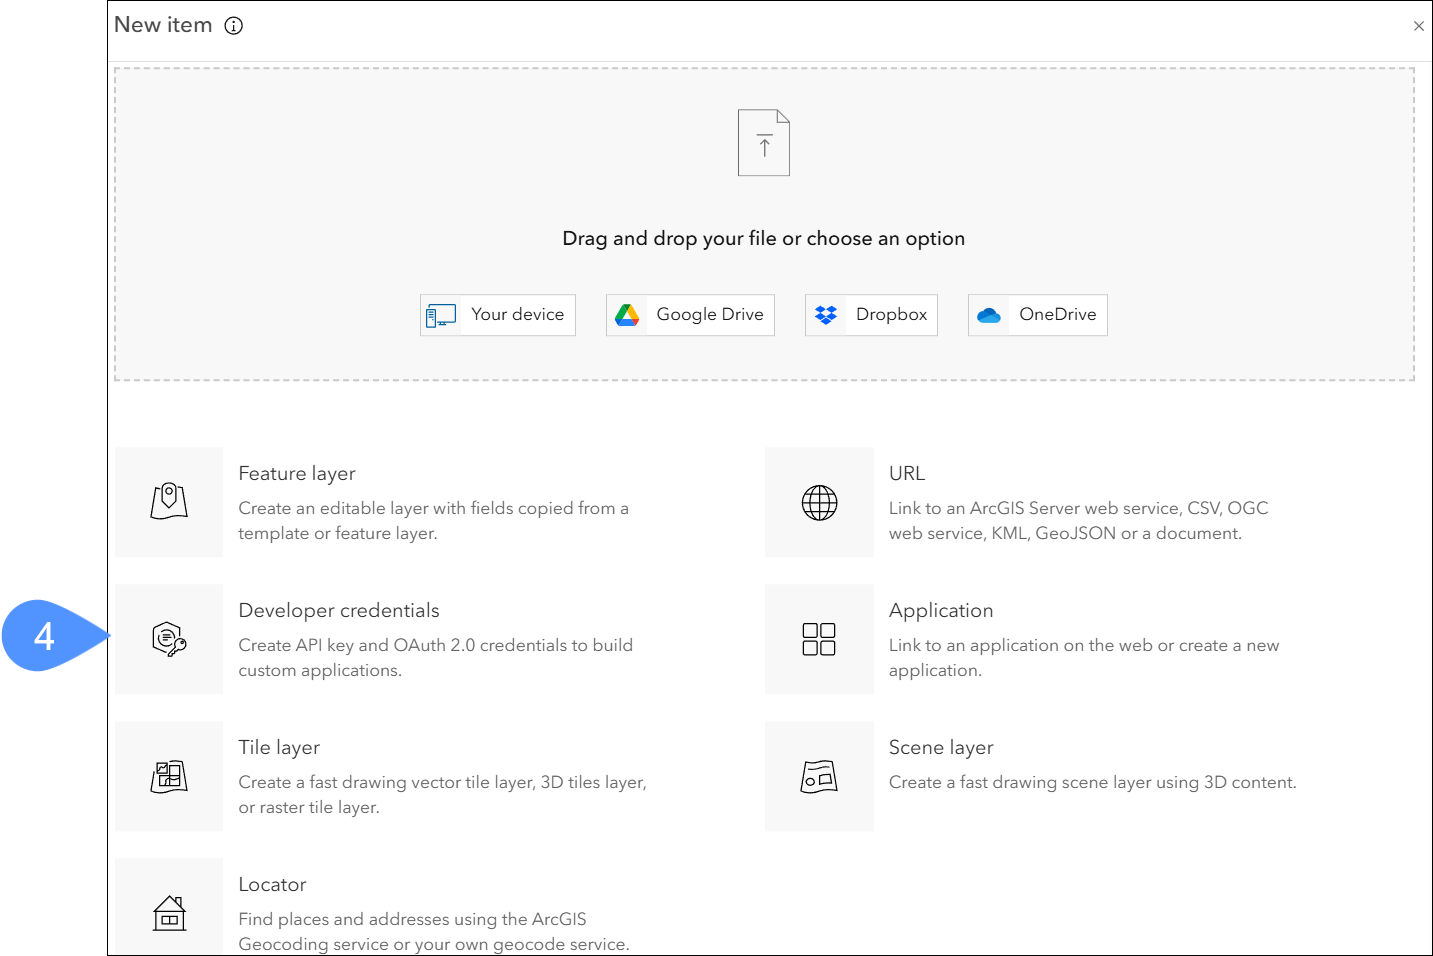This screenshot has width=1433, height=956.
Task: Upload a file from Your device
Action: coord(498,315)
